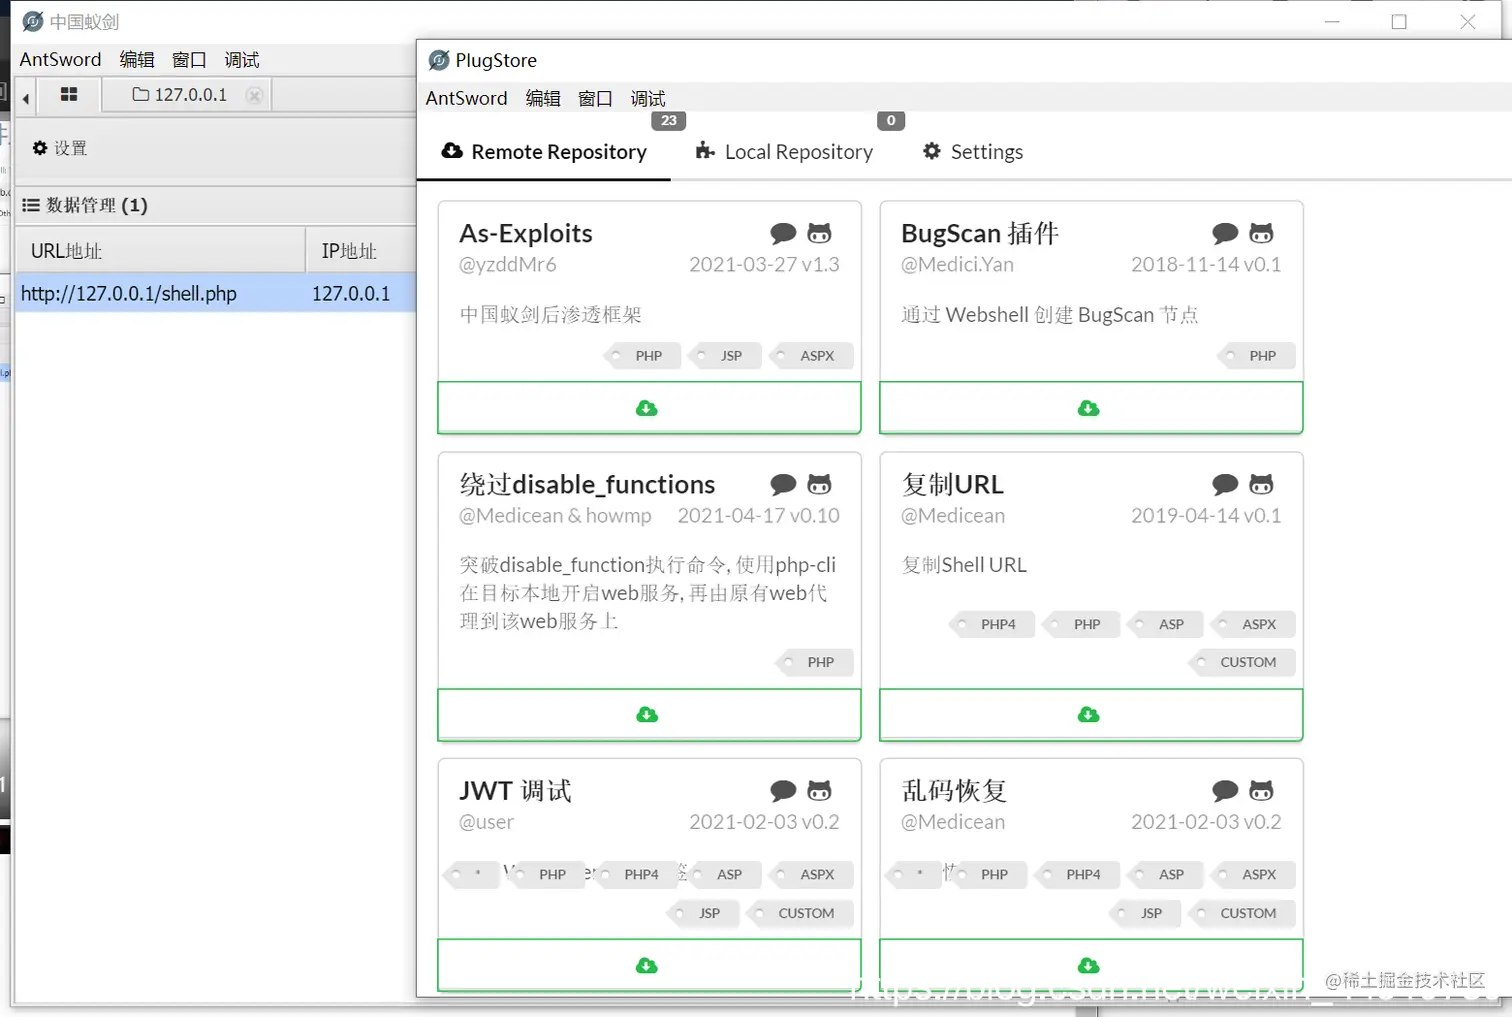Open the GitHub icon on 复制URL card

1261,485
